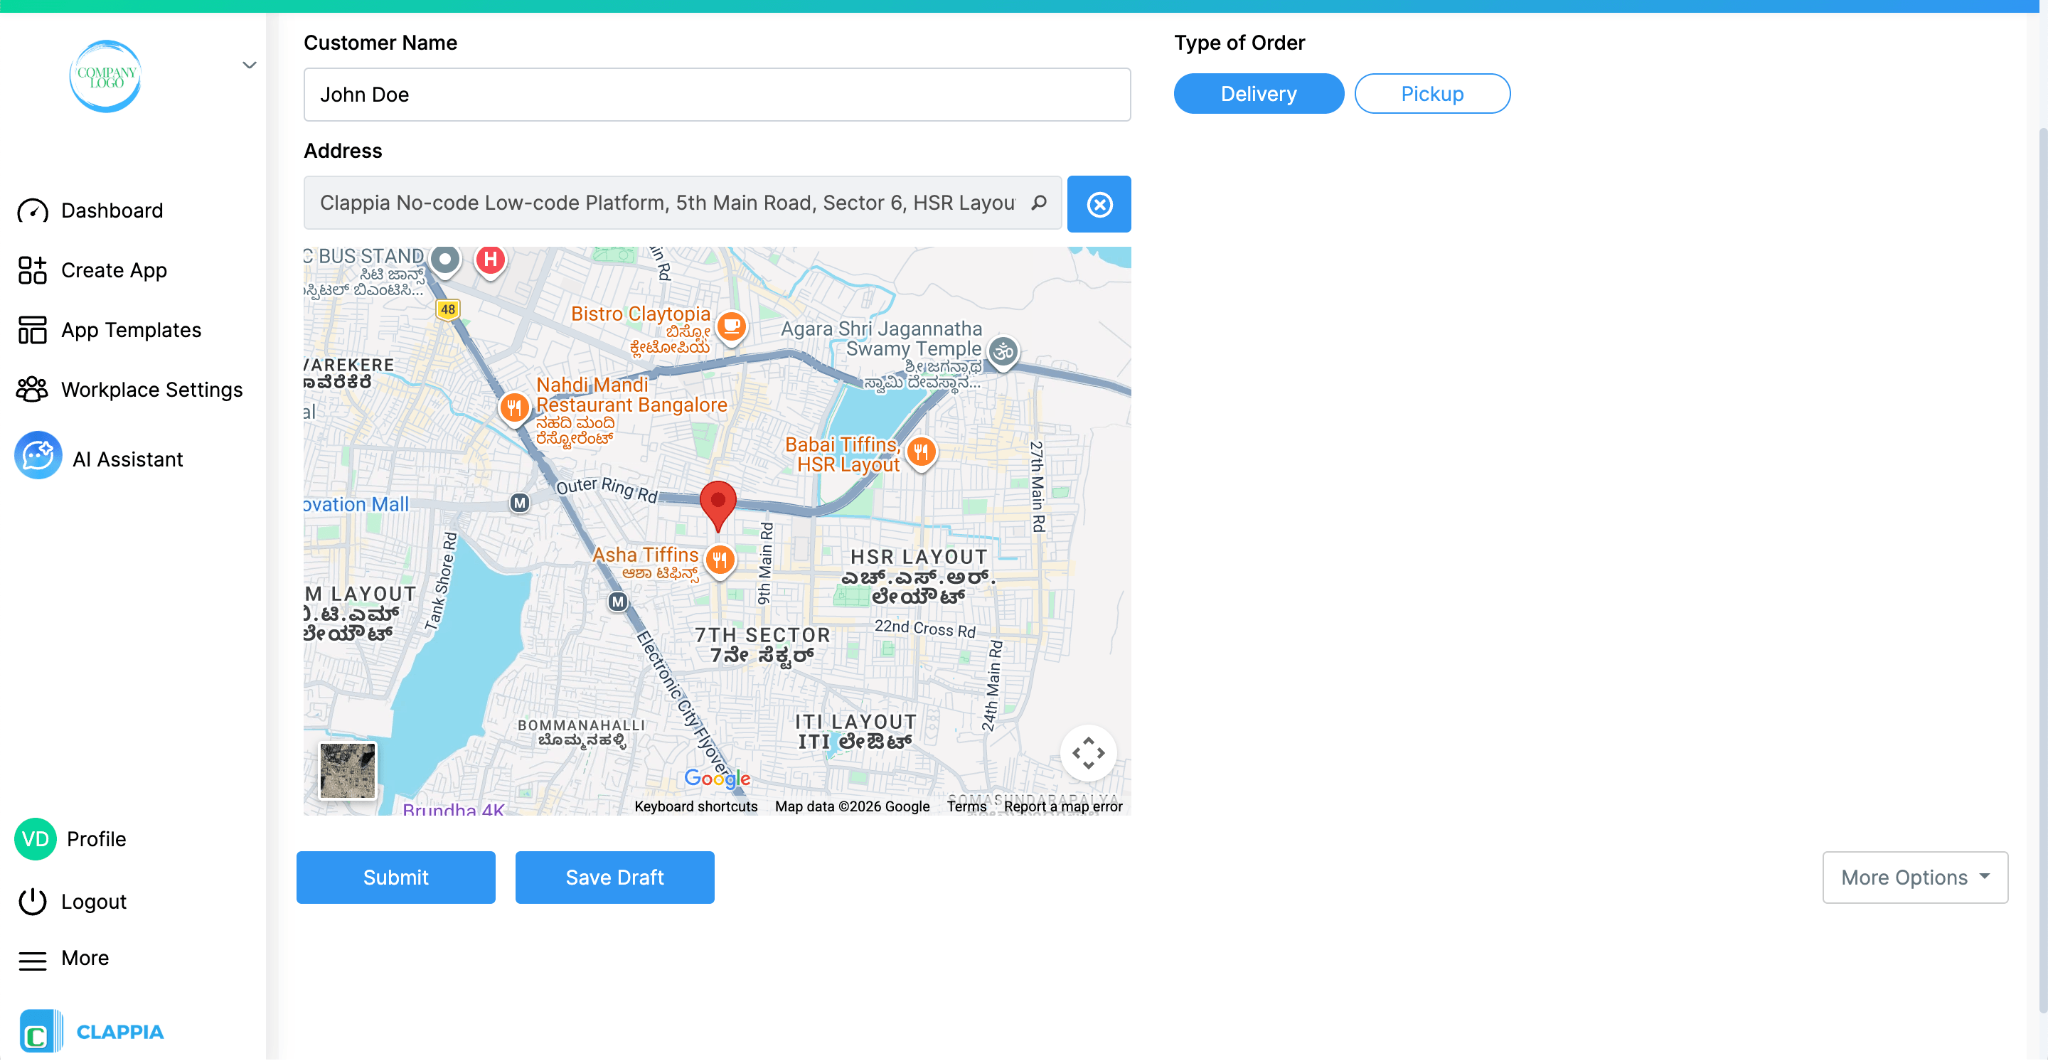This screenshot has height=1060, width=2048.
Task: Click the Customer Name input field
Action: point(717,95)
